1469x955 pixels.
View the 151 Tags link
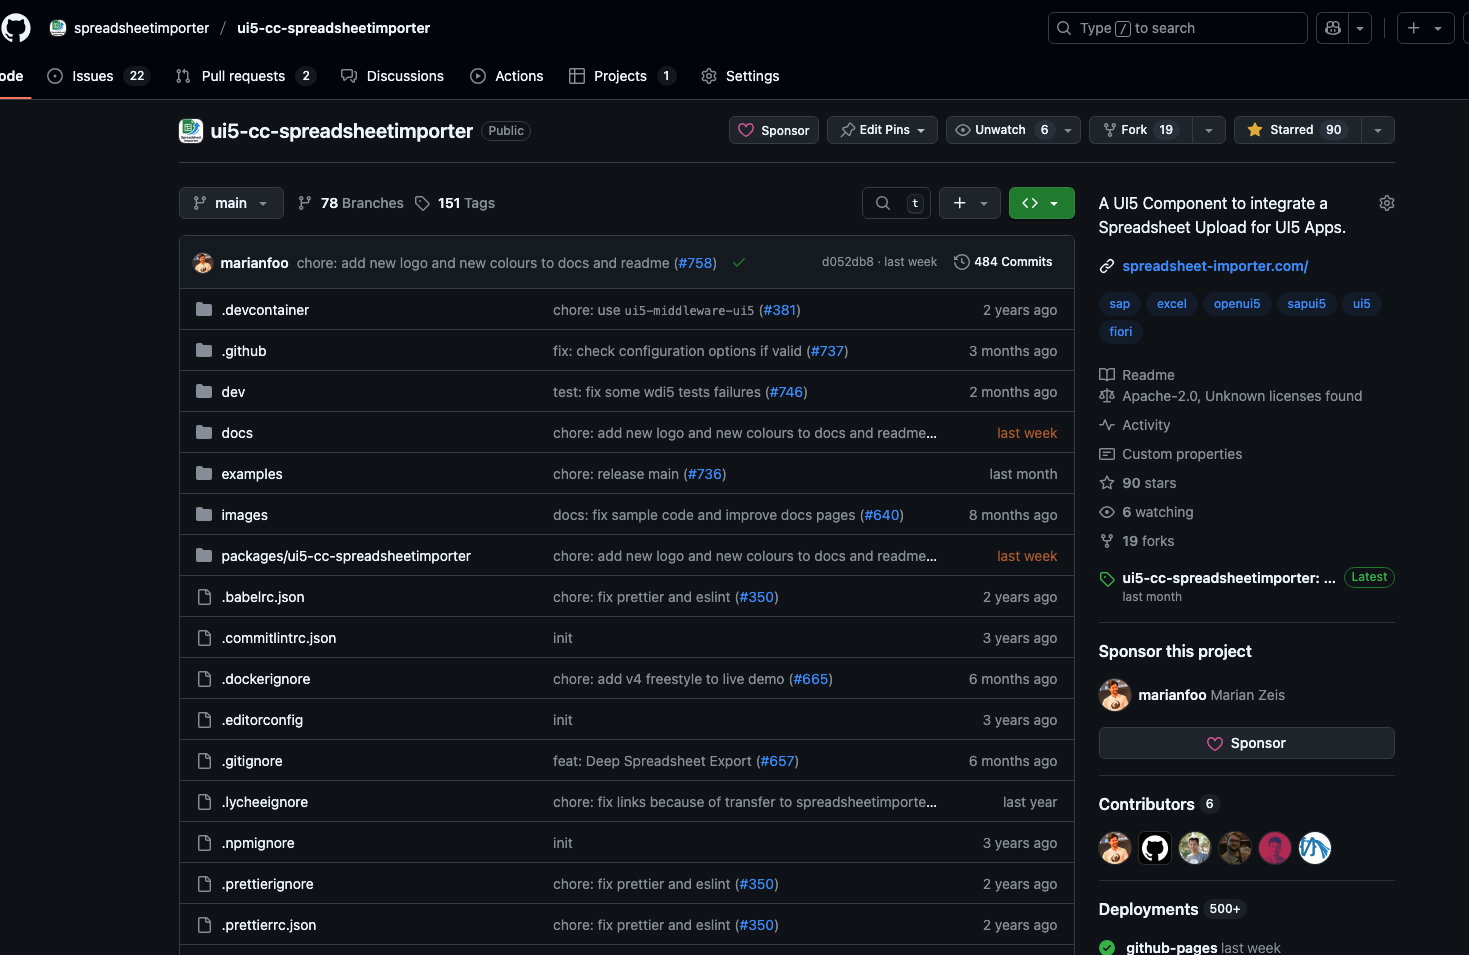tap(455, 203)
